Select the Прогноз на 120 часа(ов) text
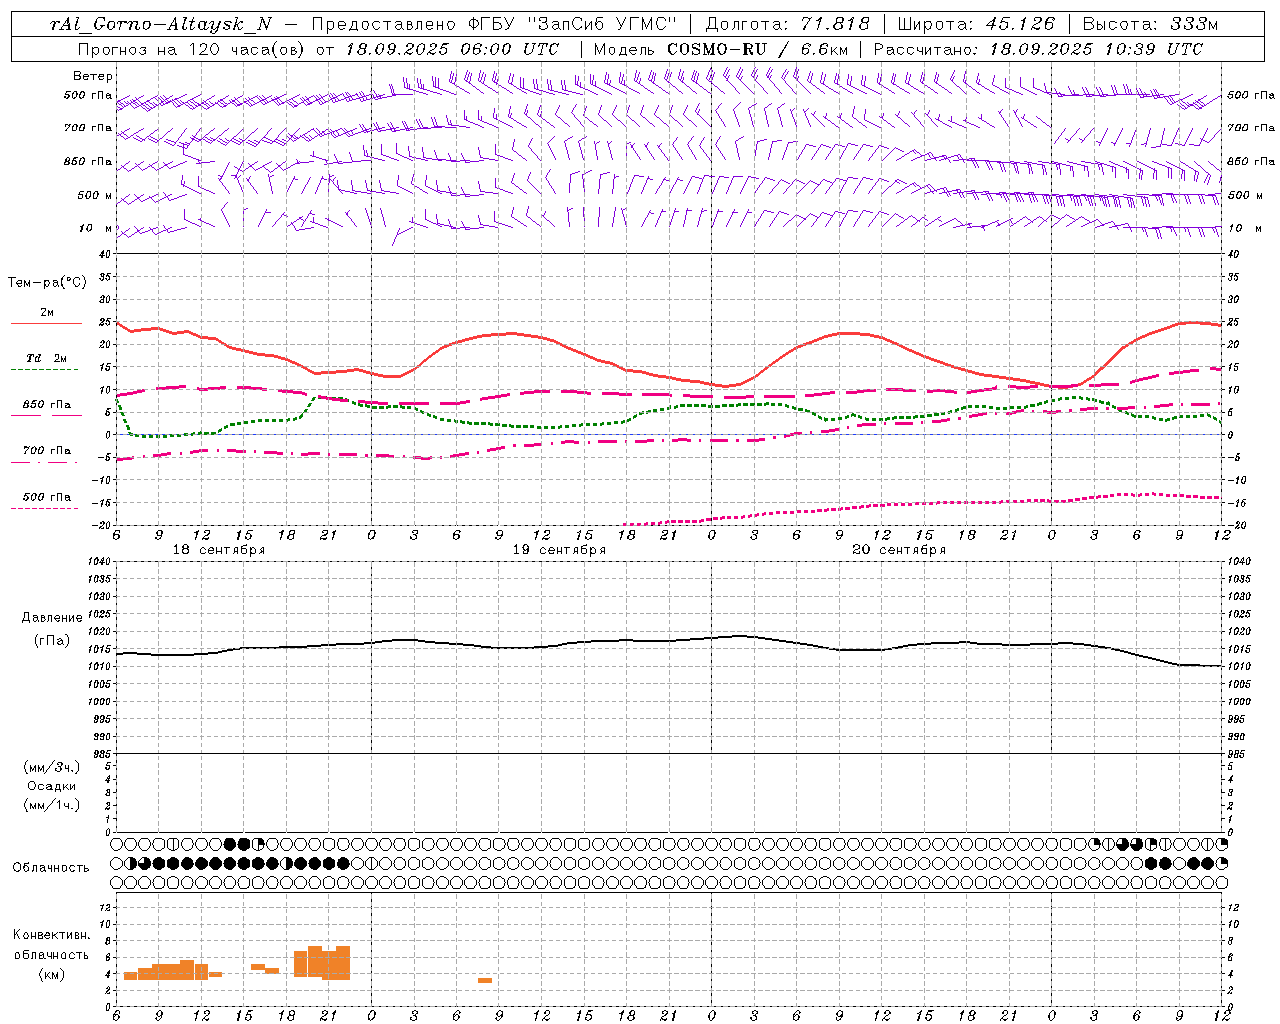Viewport: 1280px width, 1024px height. coord(192,49)
